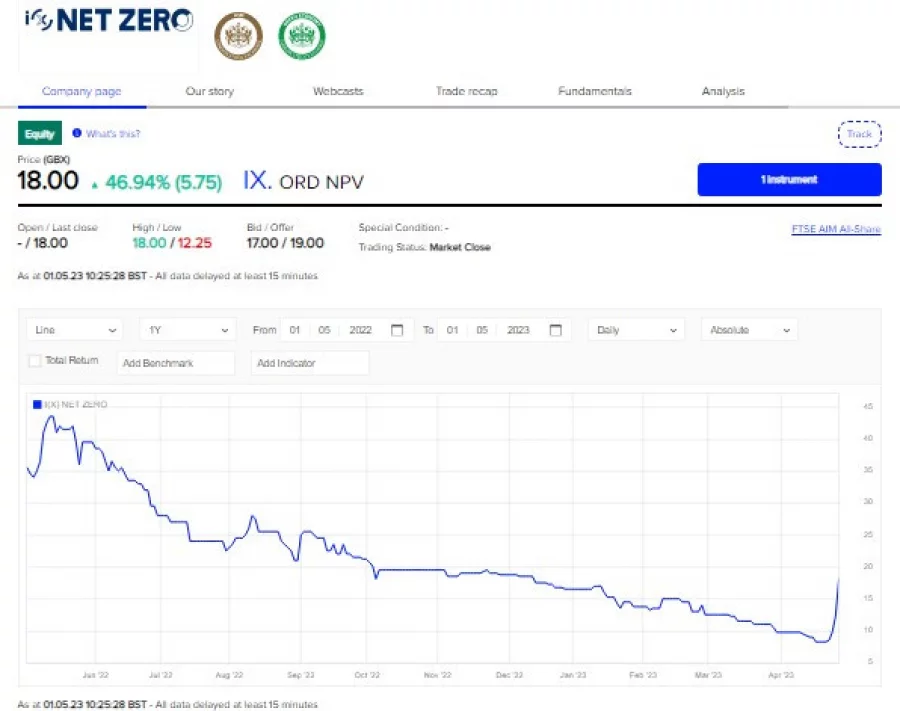The width and height of the screenshot is (900, 711).
Task: Click the green award badge icon
Action: coord(303,36)
